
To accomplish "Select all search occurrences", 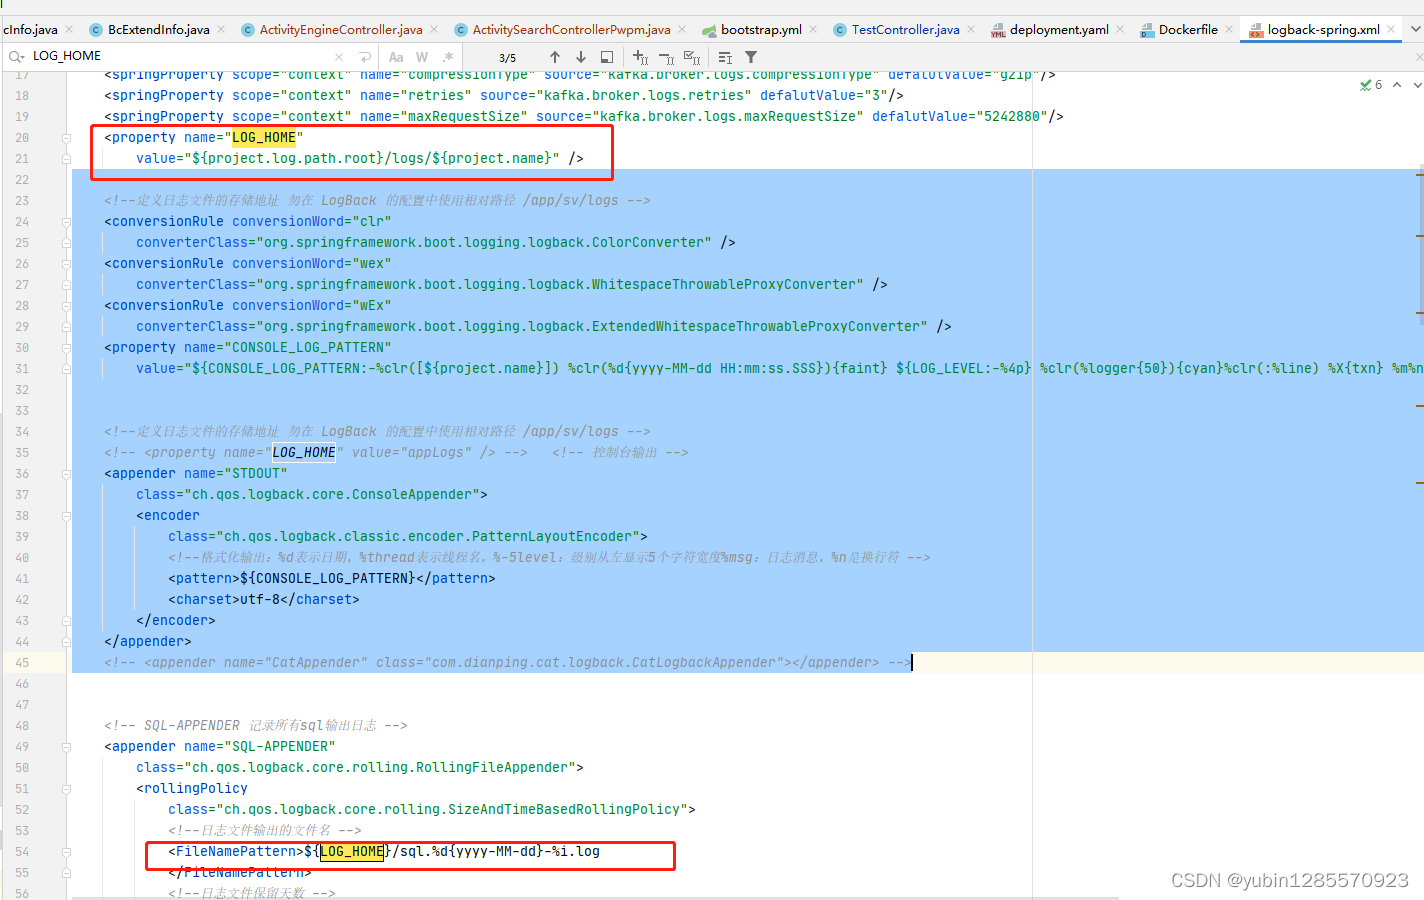I will pyautogui.click(x=692, y=57).
